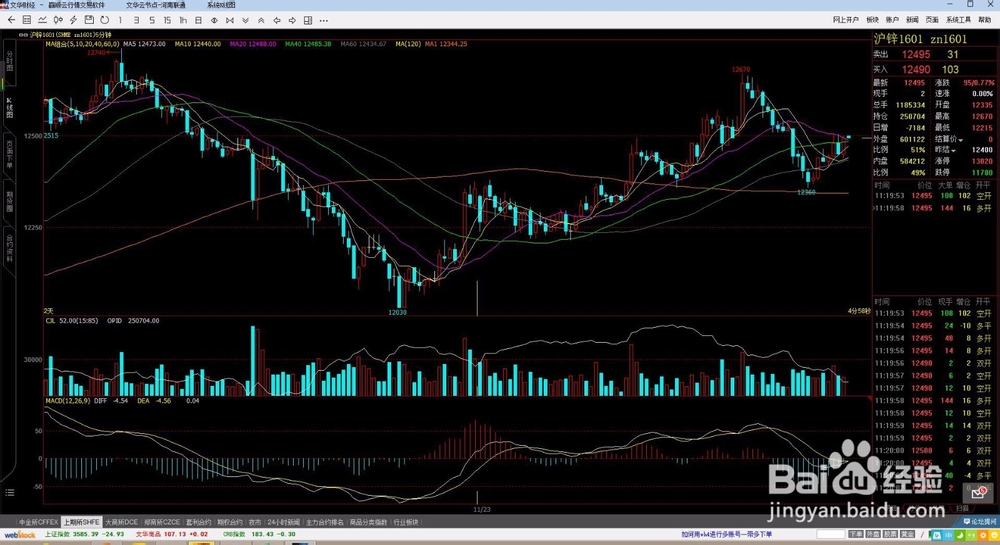
Task: Expand the 昨结 dropdown arrow
Action: (954, 150)
